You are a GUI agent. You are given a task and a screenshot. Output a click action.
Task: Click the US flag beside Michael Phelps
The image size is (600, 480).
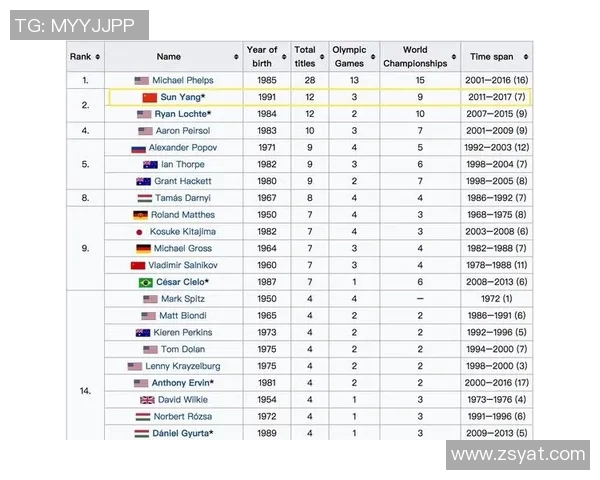141,80
